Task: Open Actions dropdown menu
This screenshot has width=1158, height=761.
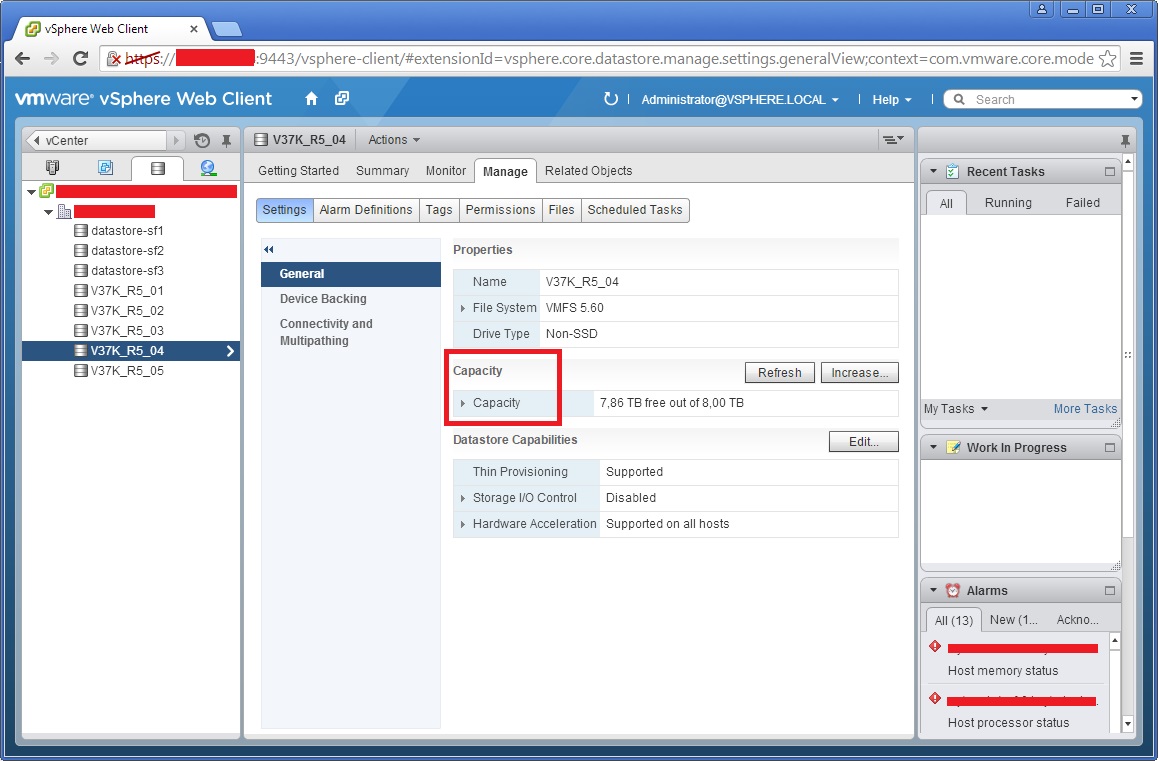Action: pos(394,140)
